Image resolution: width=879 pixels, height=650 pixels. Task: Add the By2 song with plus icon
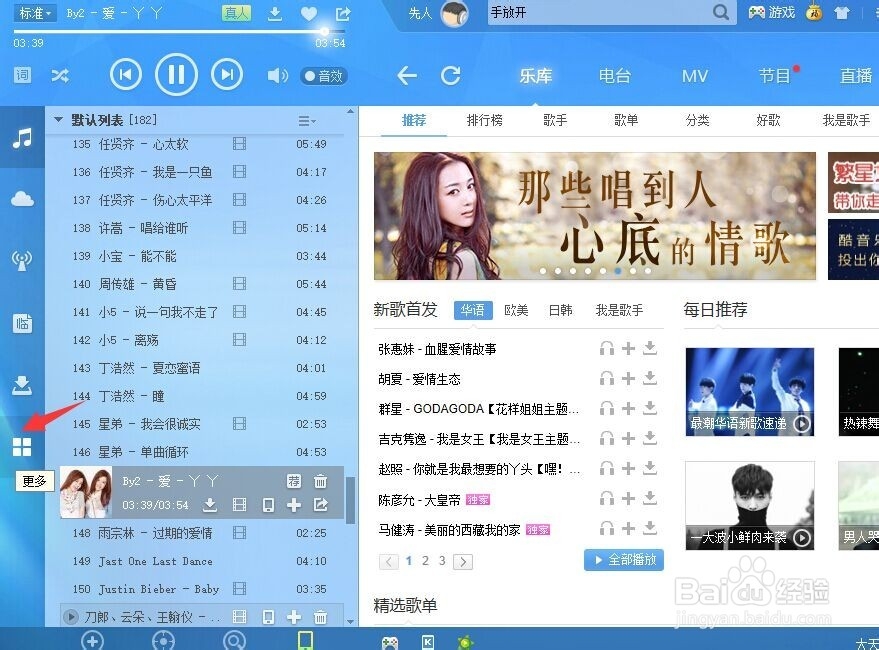click(294, 505)
